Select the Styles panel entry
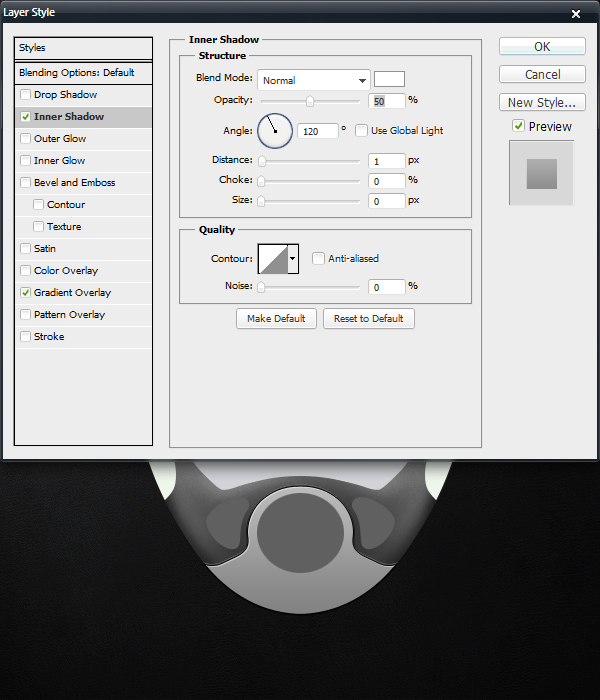The width and height of the screenshot is (600, 700). (83, 48)
